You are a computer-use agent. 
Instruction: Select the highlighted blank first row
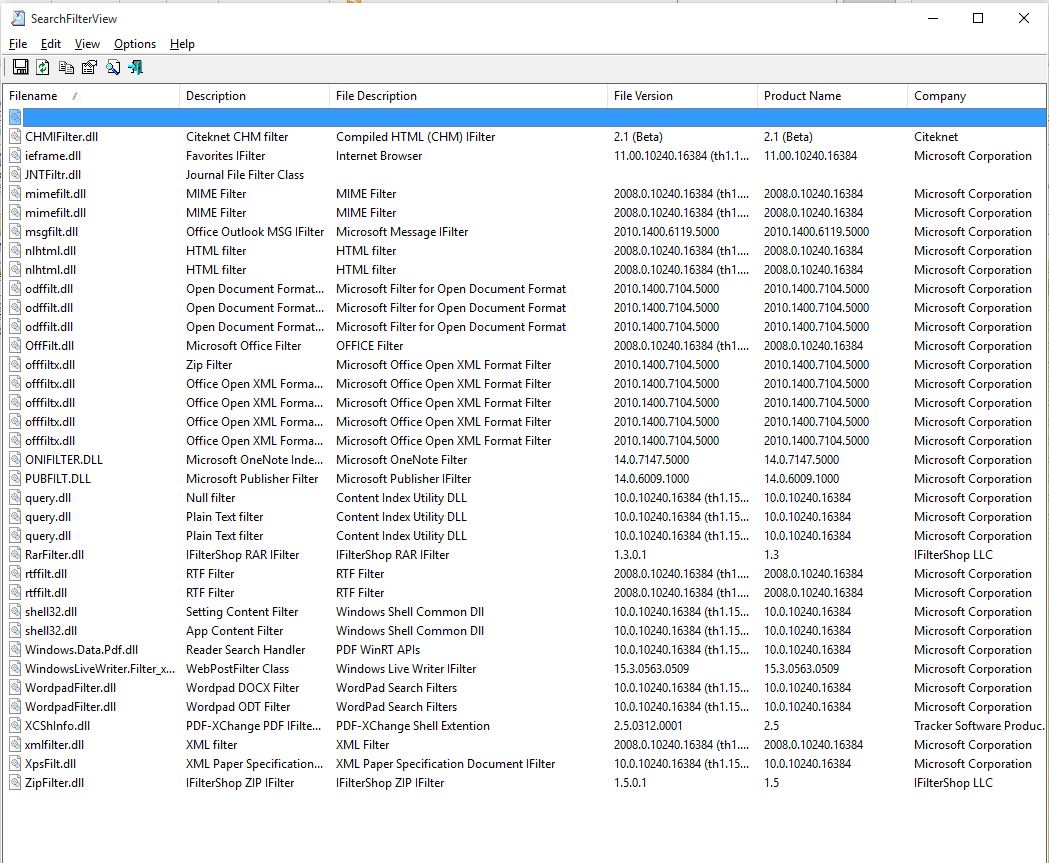pos(500,118)
